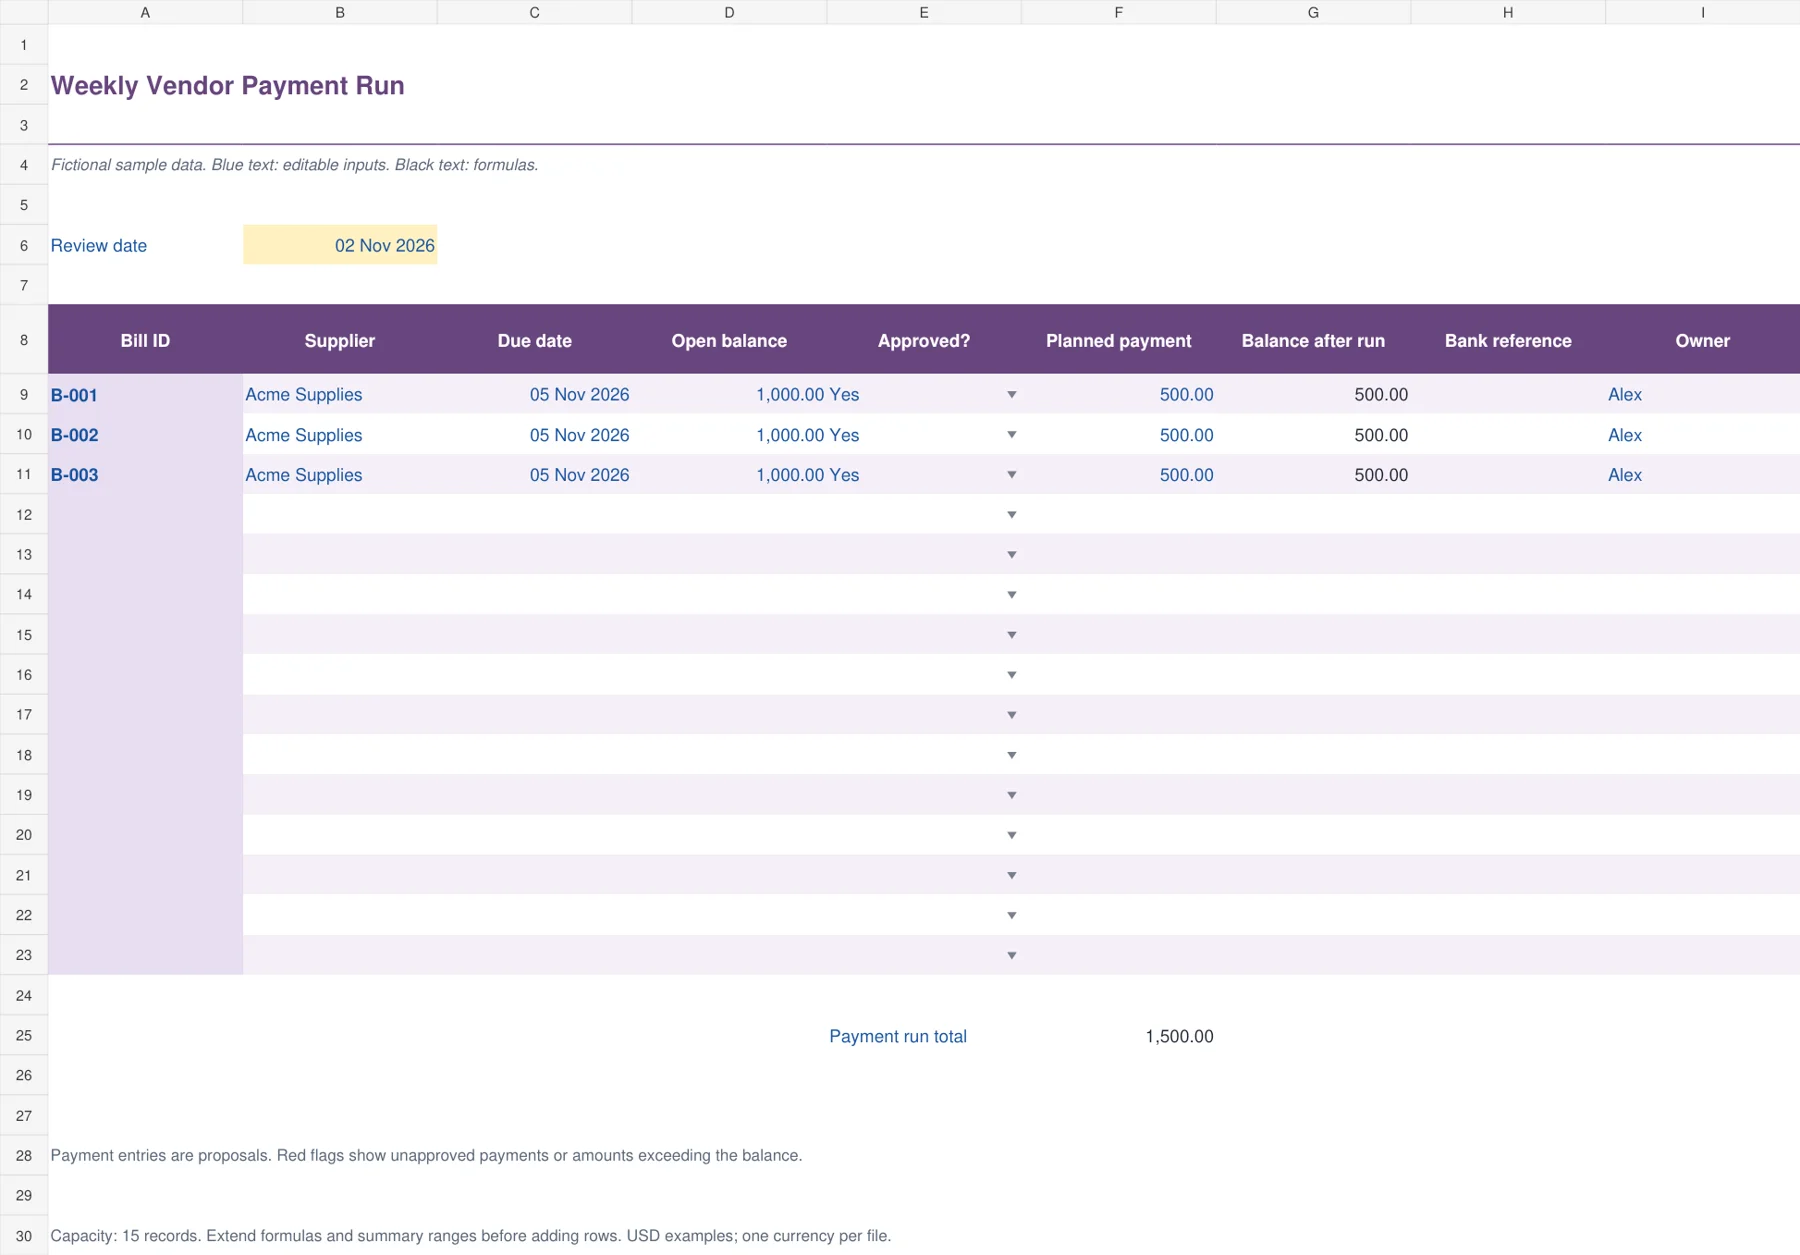Image resolution: width=1800 pixels, height=1255 pixels.
Task: Select the owner Alex cell in row 11
Action: [1702, 475]
